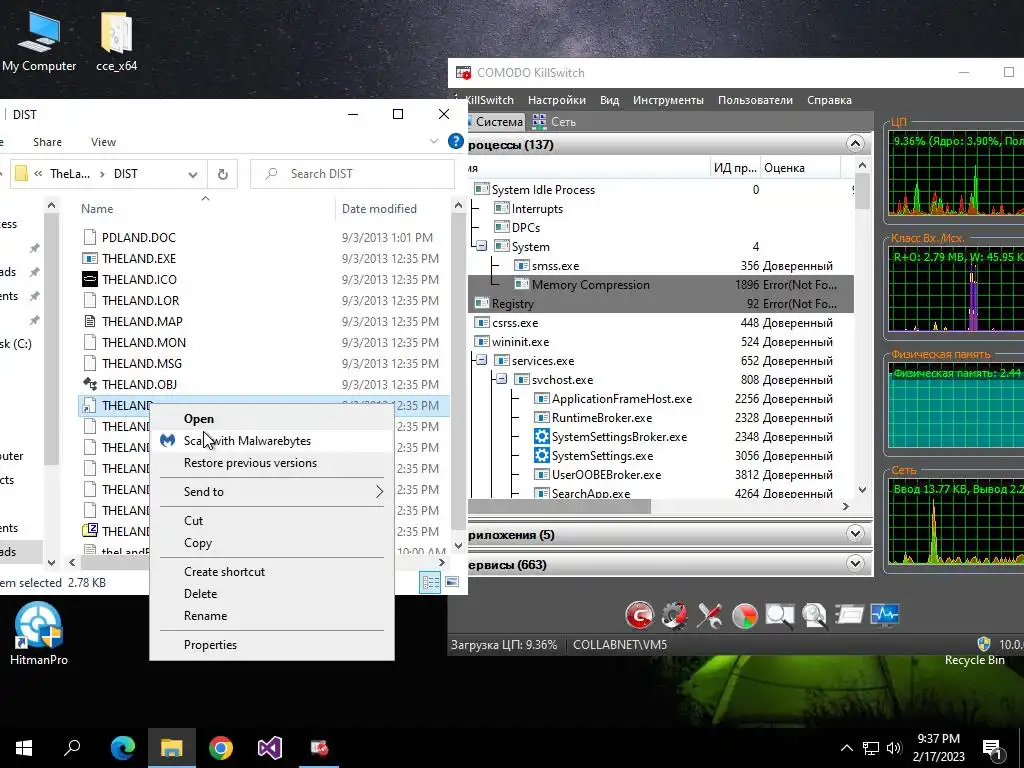The height and width of the screenshot is (768, 1024).
Task: Switch to COMODO KillSwitch taskbar button
Action: click(319, 747)
